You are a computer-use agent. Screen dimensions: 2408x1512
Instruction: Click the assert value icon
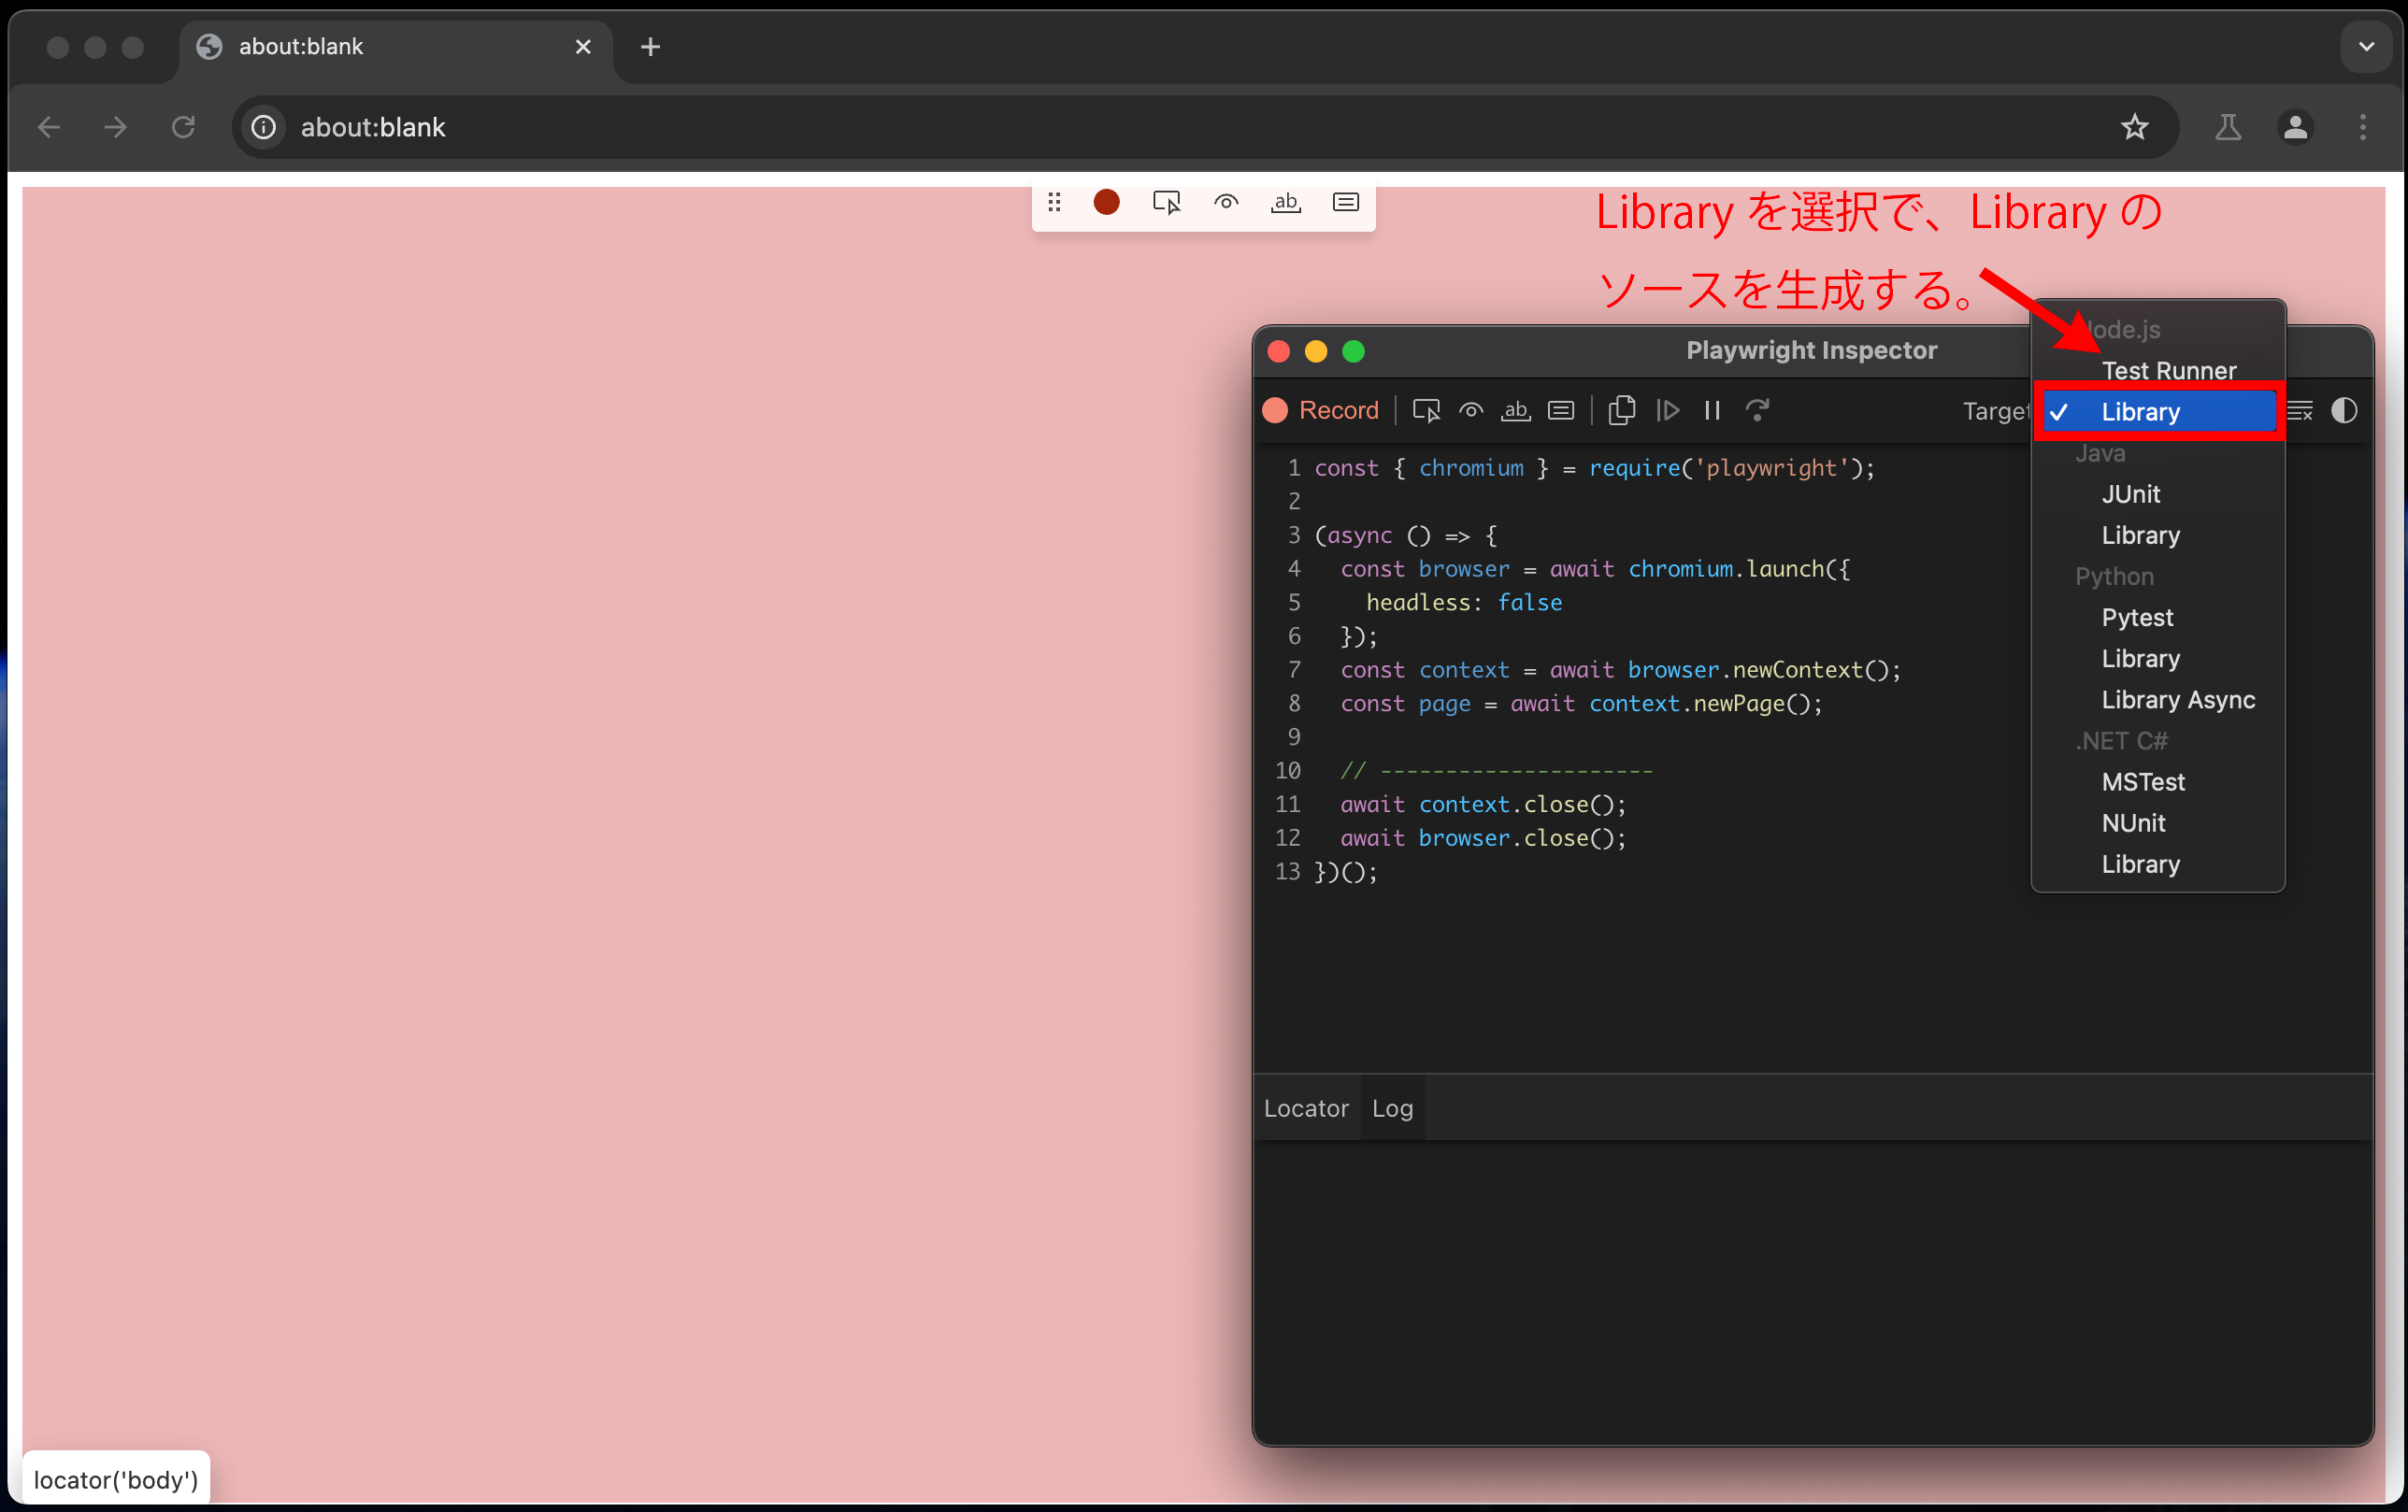tap(1560, 410)
